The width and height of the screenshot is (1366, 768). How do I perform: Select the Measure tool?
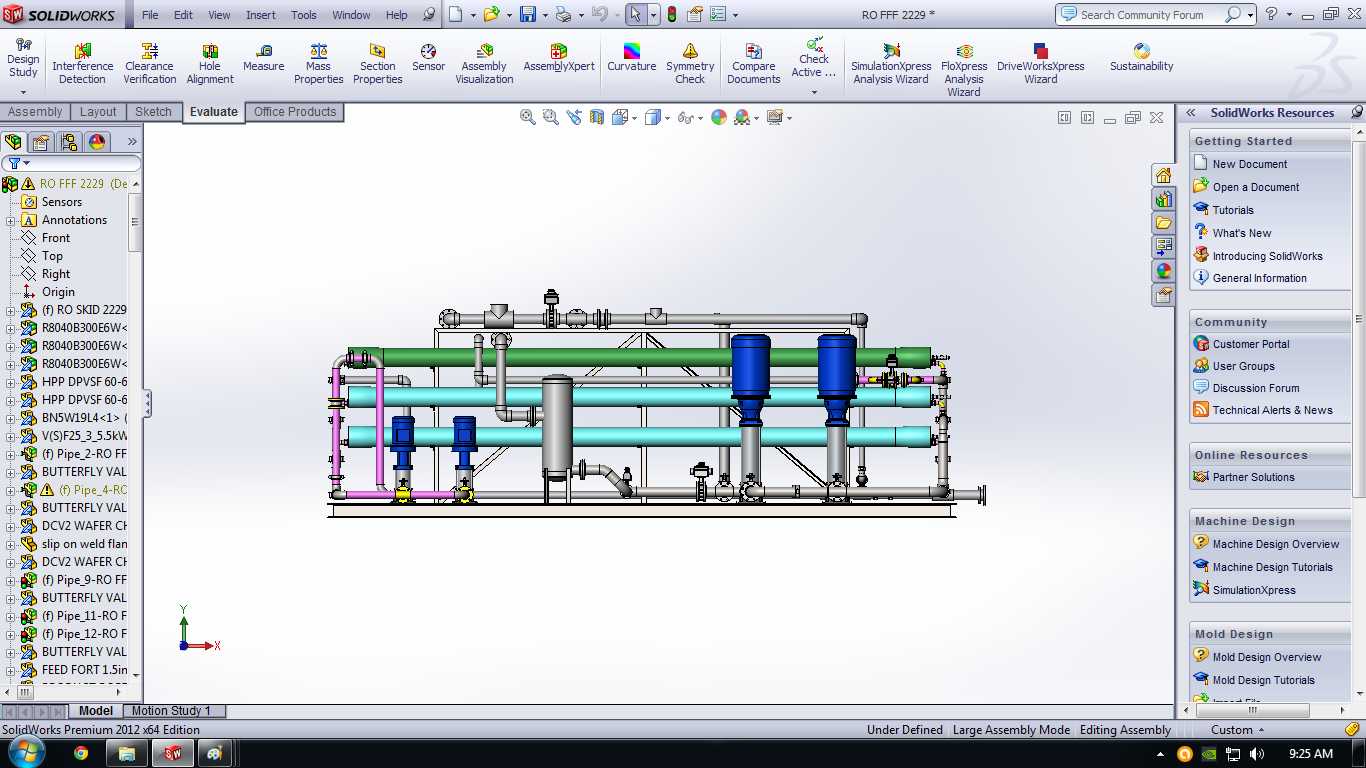tap(263, 58)
